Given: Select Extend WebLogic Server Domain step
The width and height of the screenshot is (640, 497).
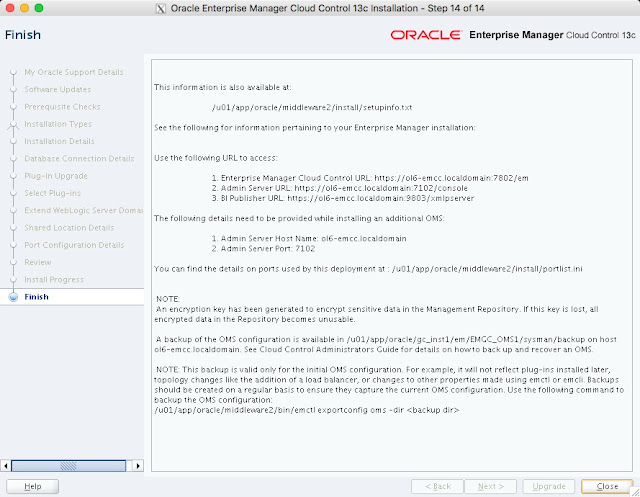Looking at the screenshot, I should (84, 210).
